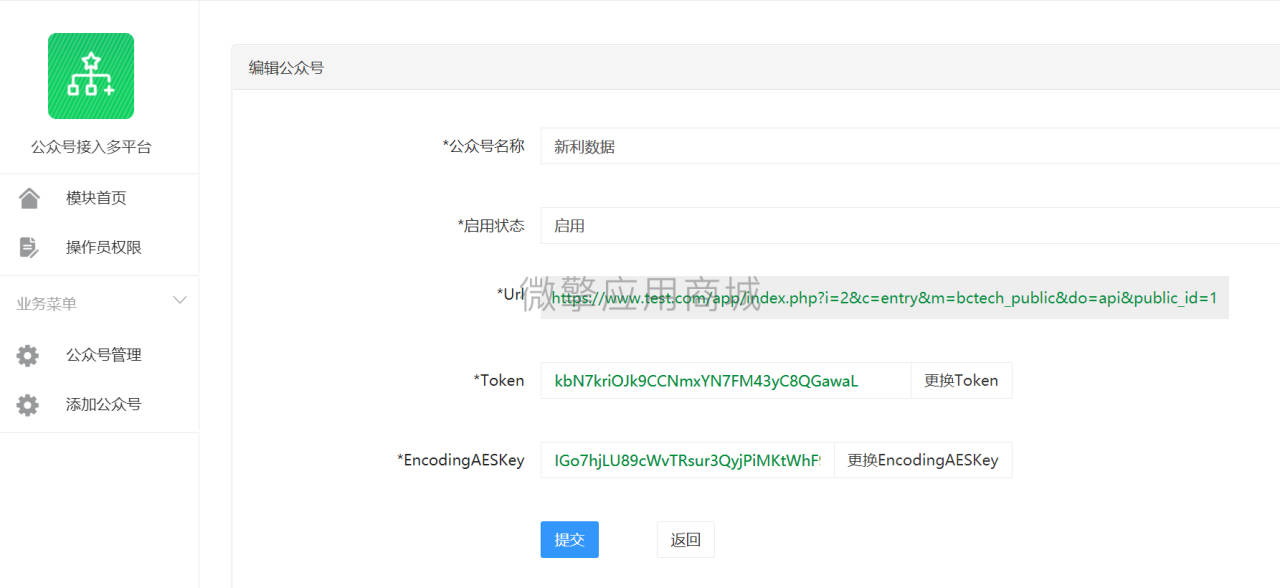Image resolution: width=1280 pixels, height=588 pixels.
Task: Click the document edit icon beside 操作员权限
Action: [29, 247]
